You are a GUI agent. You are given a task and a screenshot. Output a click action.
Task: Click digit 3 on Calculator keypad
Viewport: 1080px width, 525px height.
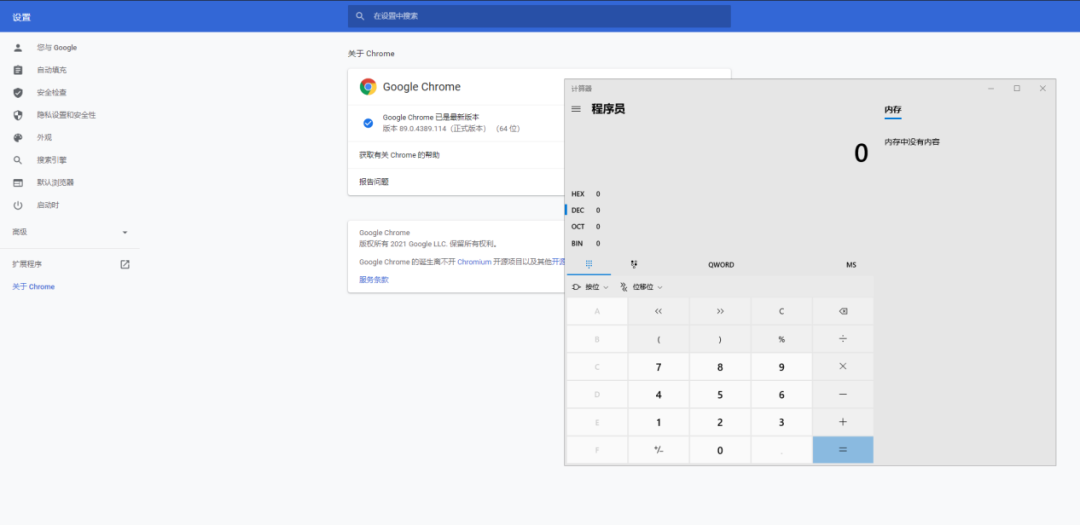[781, 422]
